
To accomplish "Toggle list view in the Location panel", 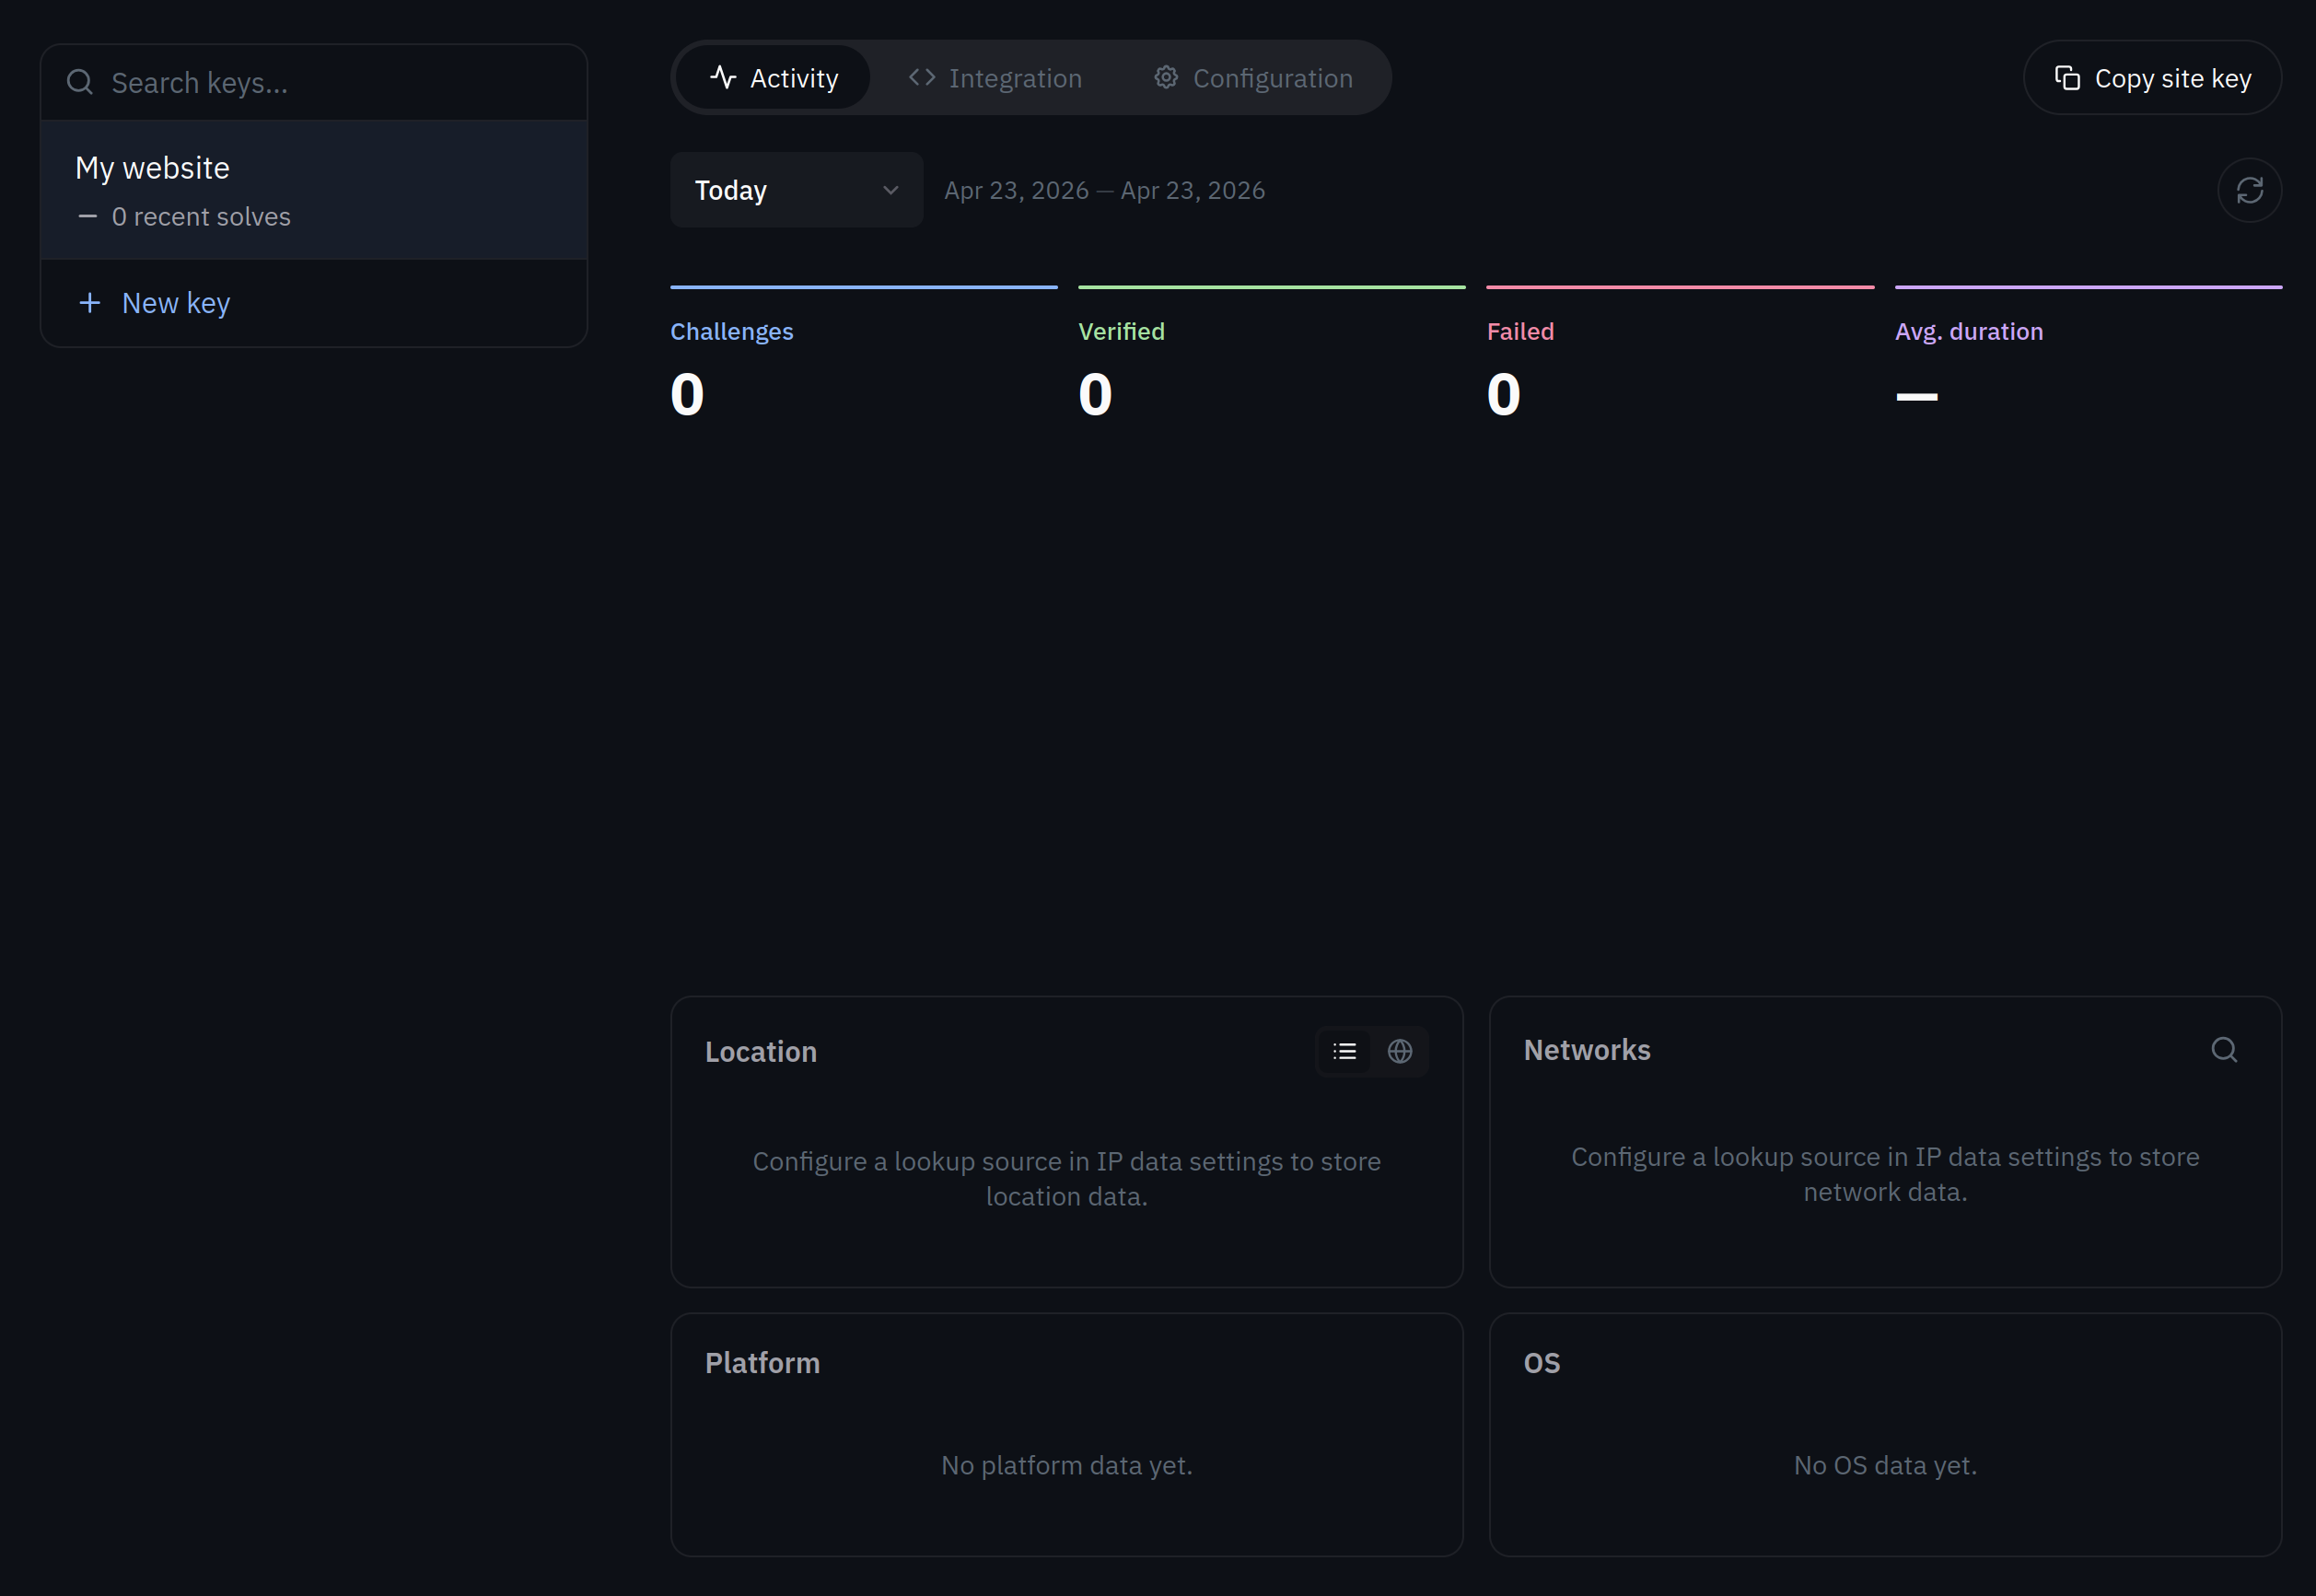I will (1344, 1051).
